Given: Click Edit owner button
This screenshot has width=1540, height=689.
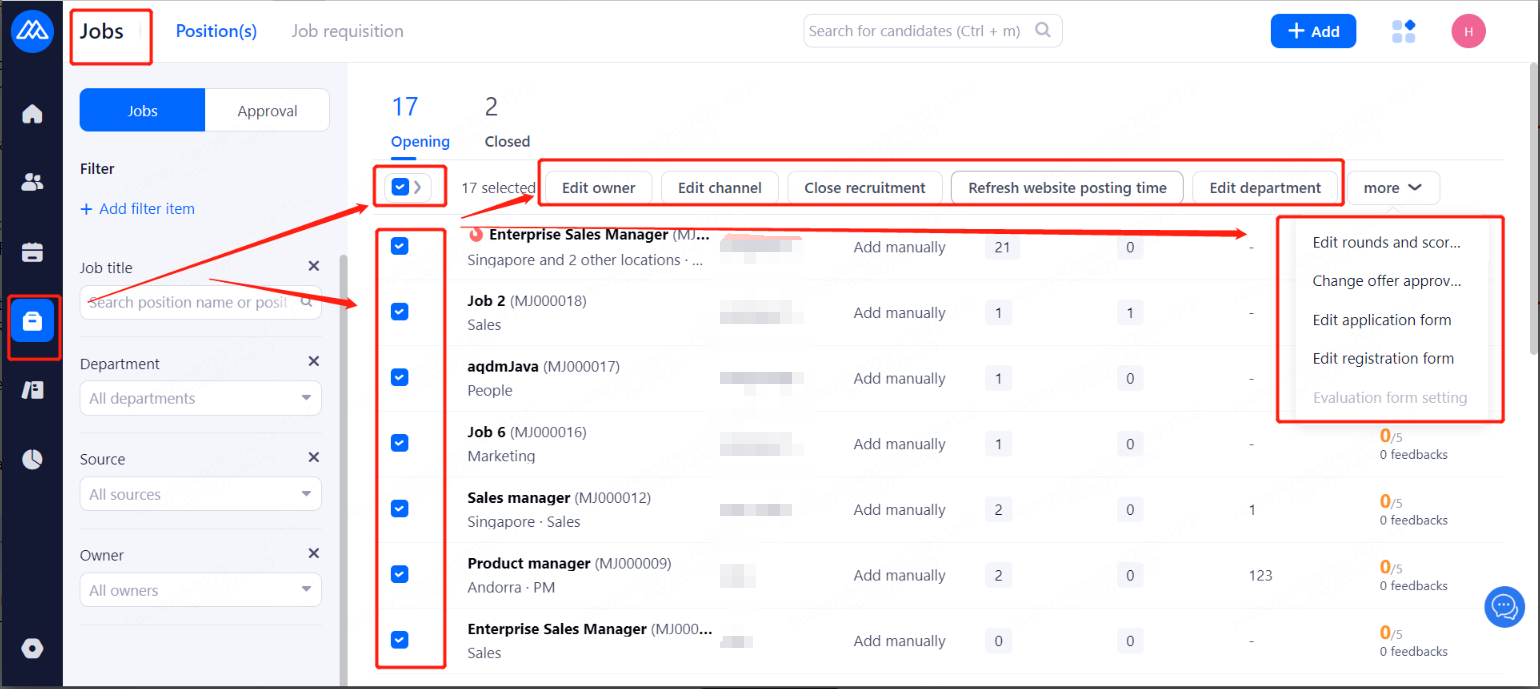Looking at the screenshot, I should [598, 187].
